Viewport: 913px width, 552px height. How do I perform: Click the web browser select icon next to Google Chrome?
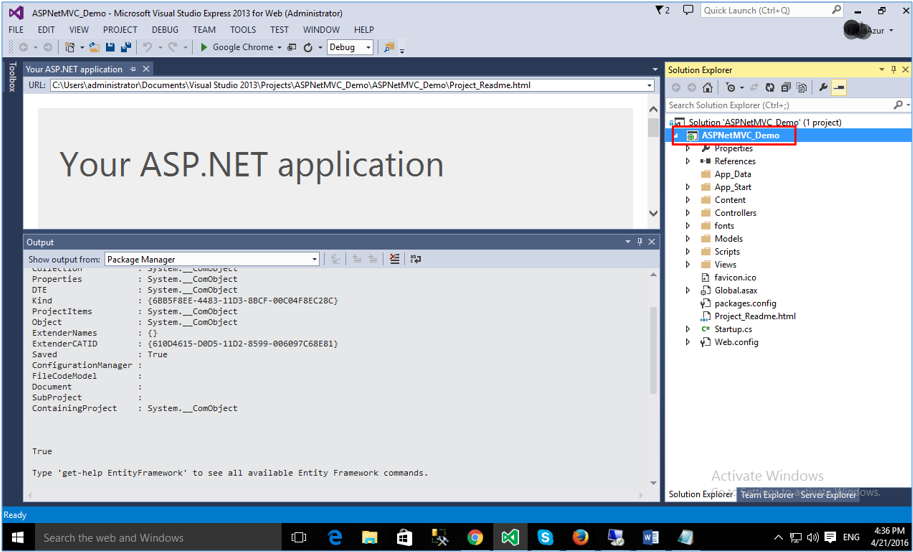coord(292,47)
